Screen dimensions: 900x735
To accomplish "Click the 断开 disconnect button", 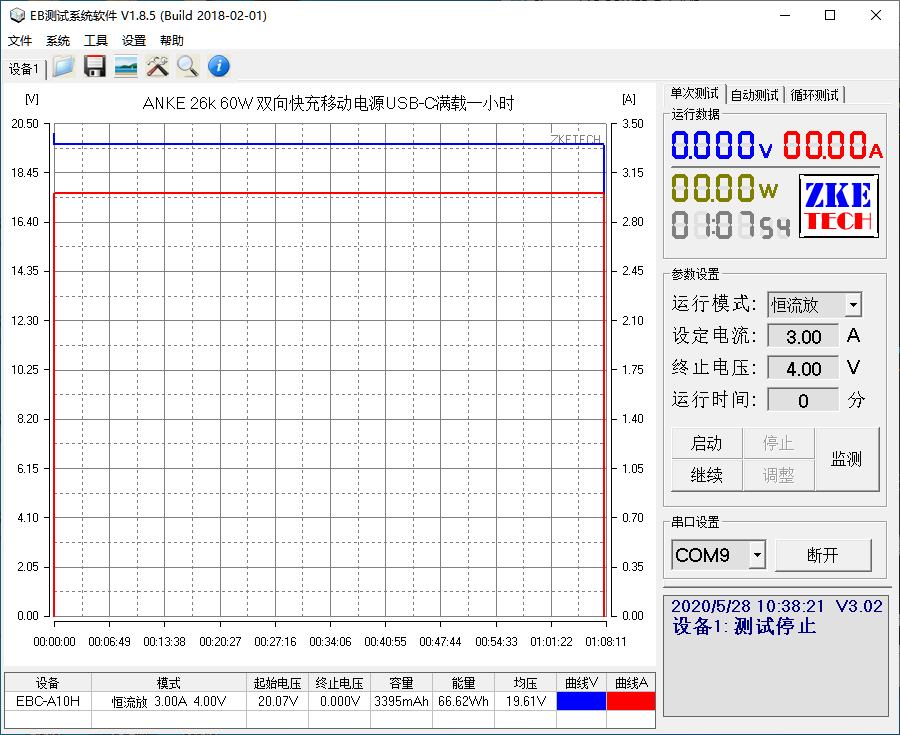I will (823, 555).
